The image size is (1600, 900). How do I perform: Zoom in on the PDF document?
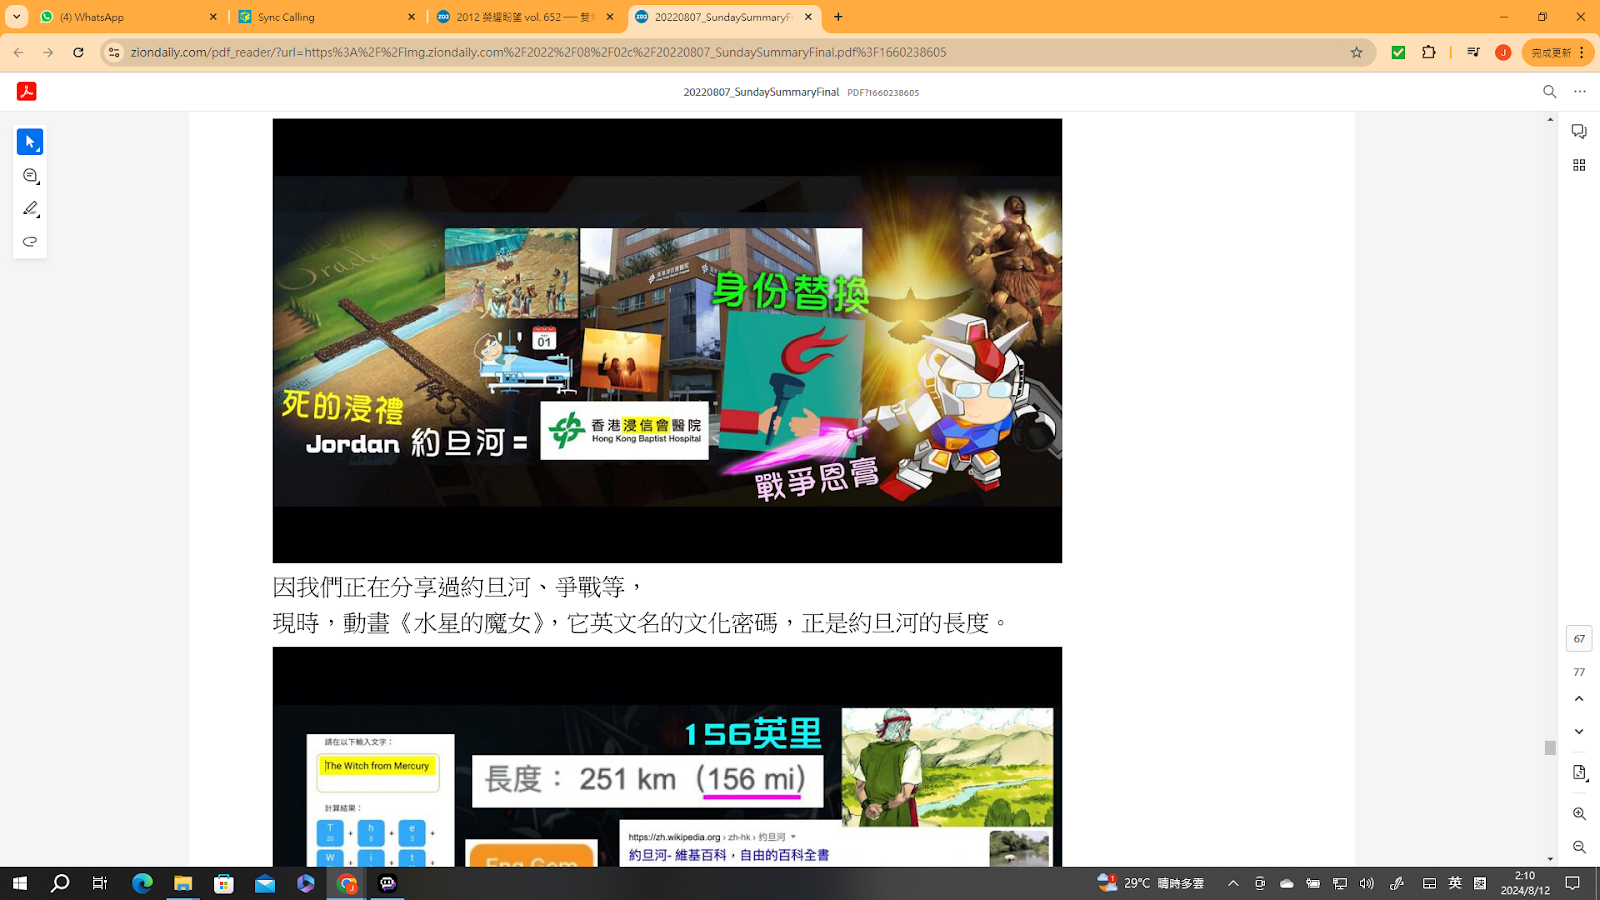[1579, 814]
